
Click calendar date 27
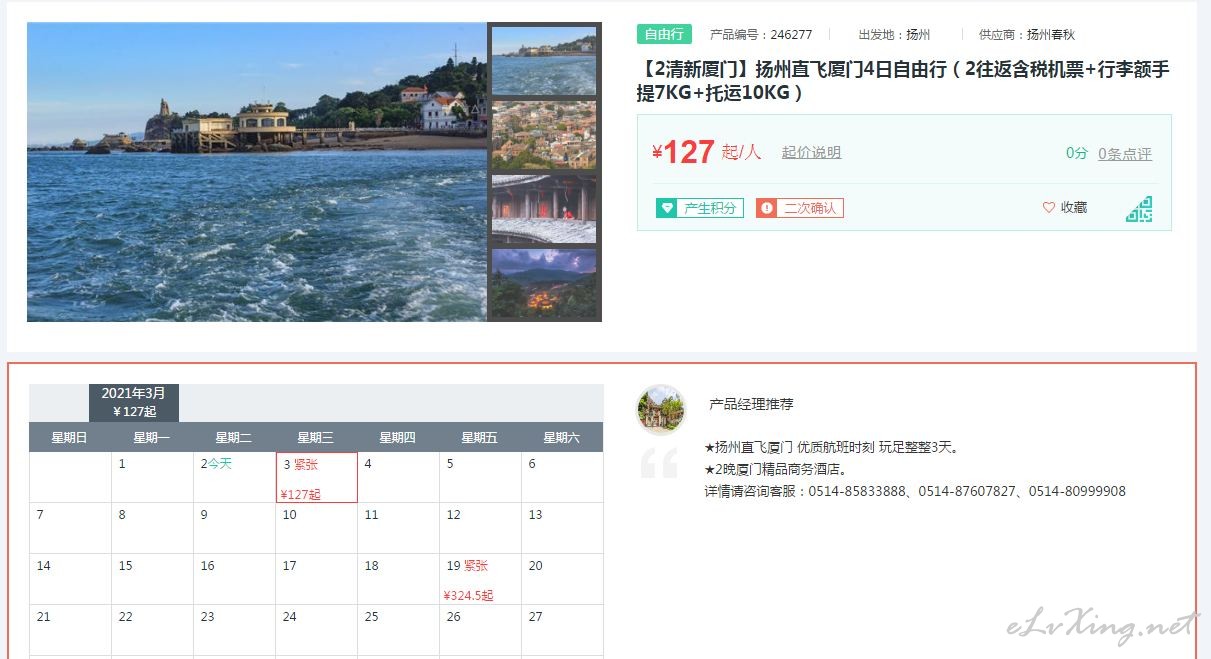[x=563, y=631]
